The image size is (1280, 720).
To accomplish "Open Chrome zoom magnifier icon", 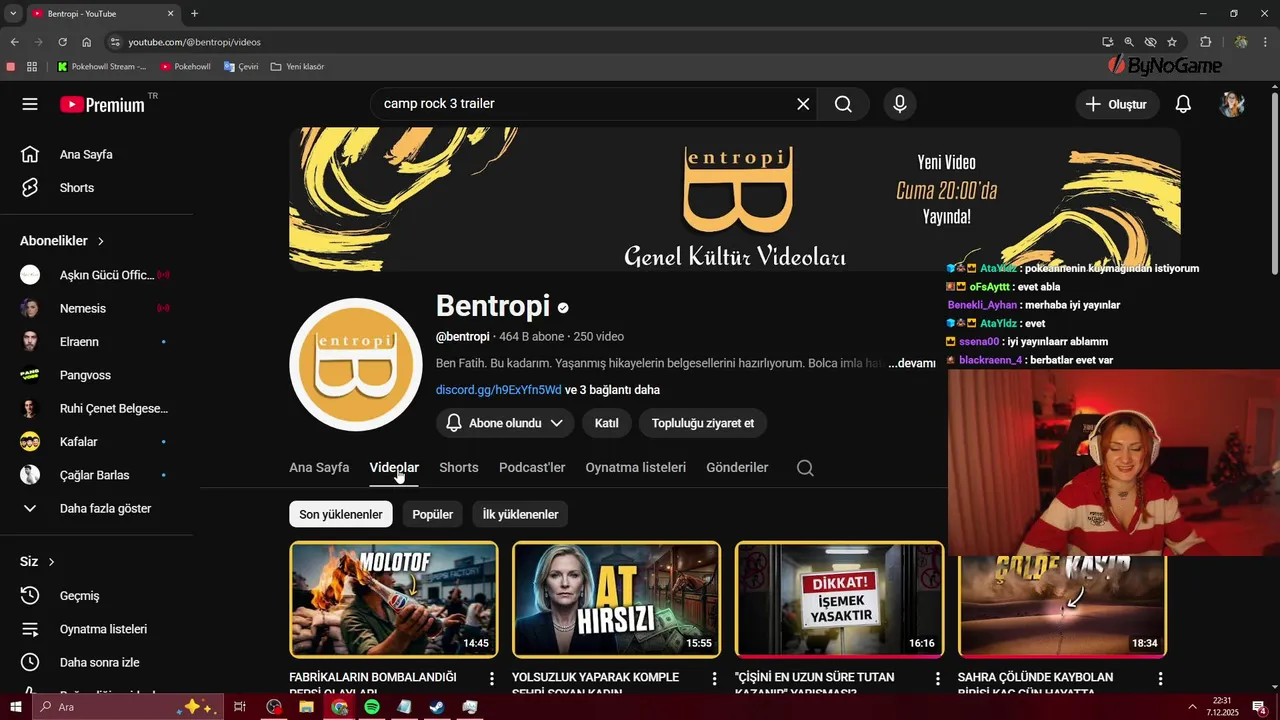I will point(1129,42).
